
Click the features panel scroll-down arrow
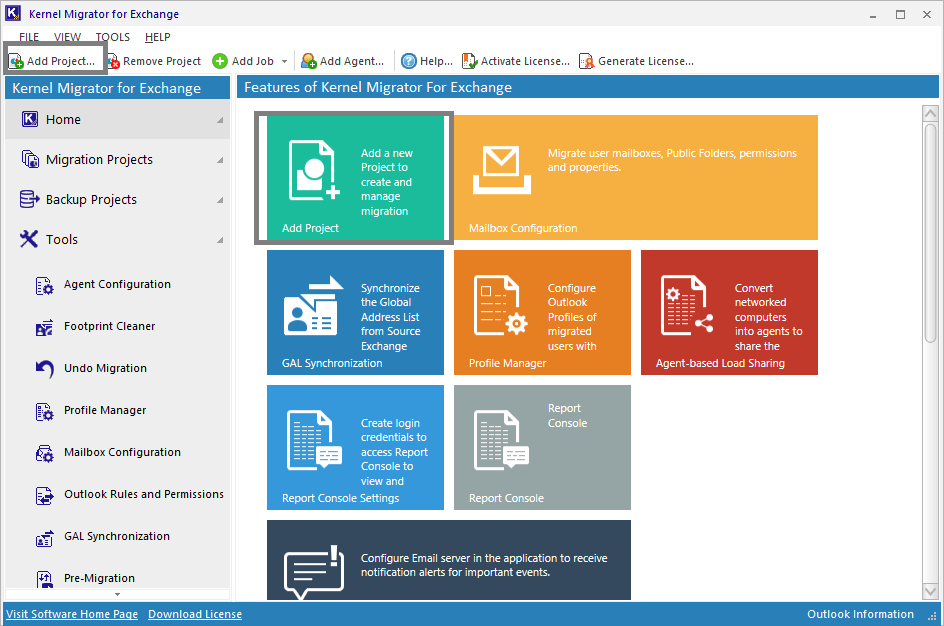point(930,592)
